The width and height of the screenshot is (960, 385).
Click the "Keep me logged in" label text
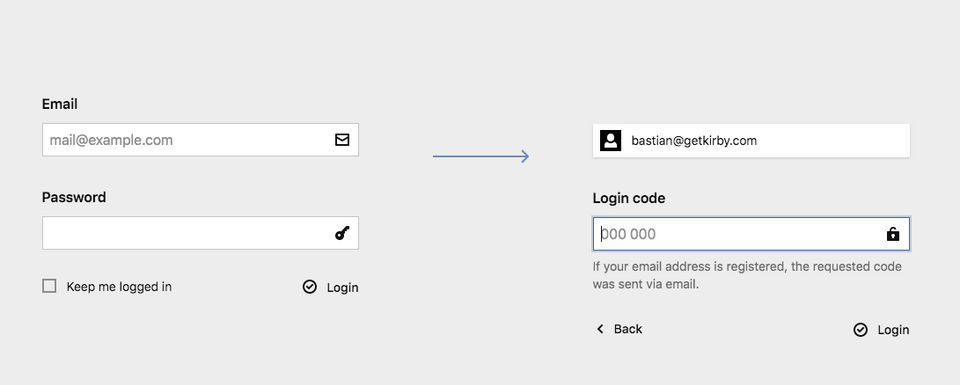coord(119,287)
